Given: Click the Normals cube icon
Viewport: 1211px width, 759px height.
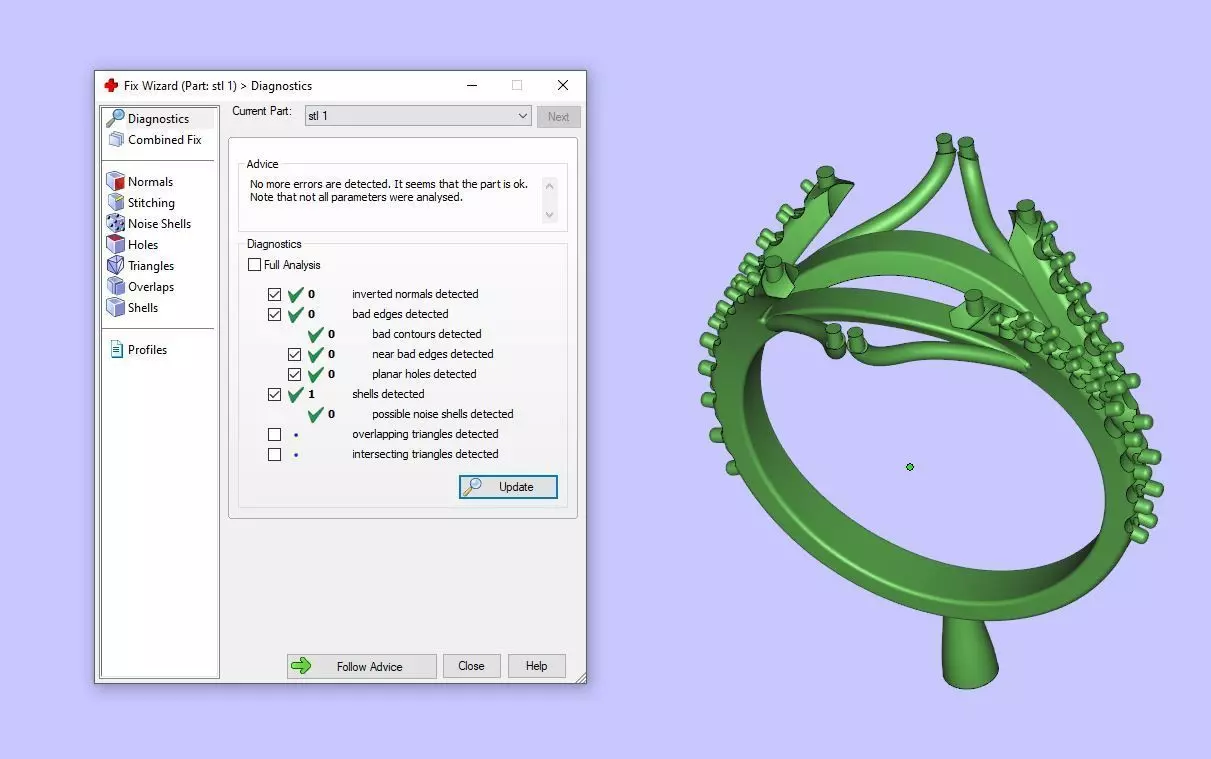Looking at the screenshot, I should click(x=115, y=182).
